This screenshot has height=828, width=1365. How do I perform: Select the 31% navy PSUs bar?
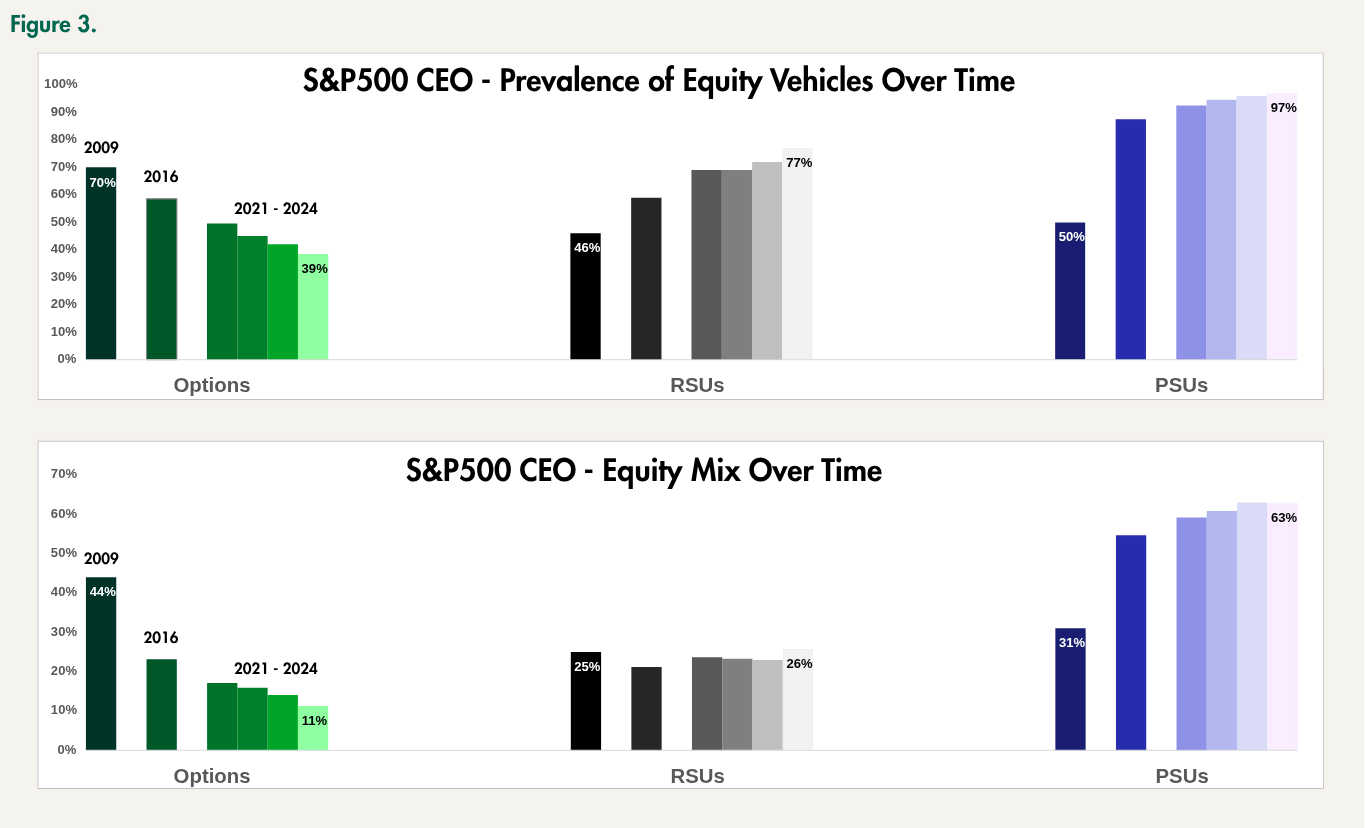(x=1071, y=690)
